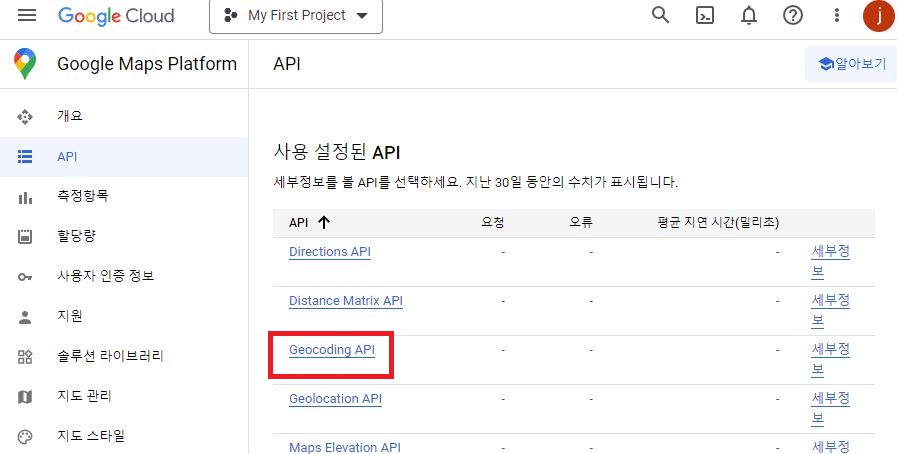
Task: Open the help question mark icon
Action: (793, 15)
